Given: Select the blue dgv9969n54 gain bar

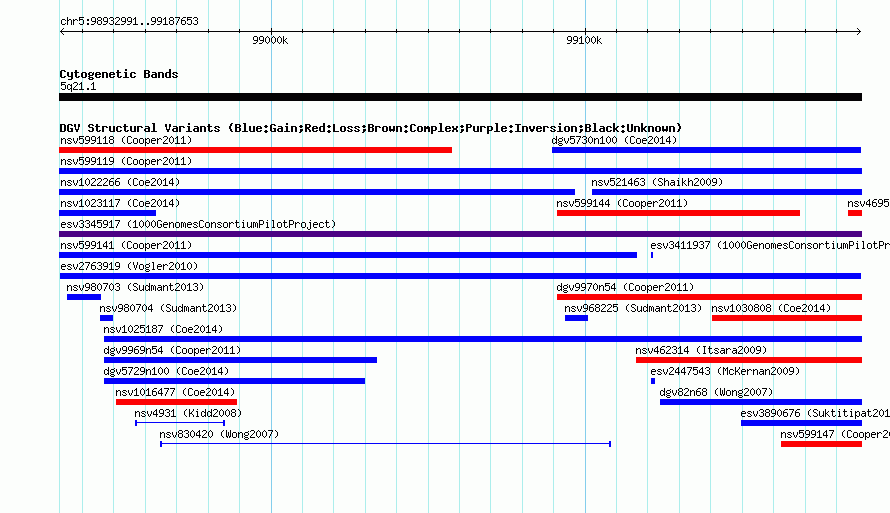Looking at the screenshot, I should tap(240, 360).
